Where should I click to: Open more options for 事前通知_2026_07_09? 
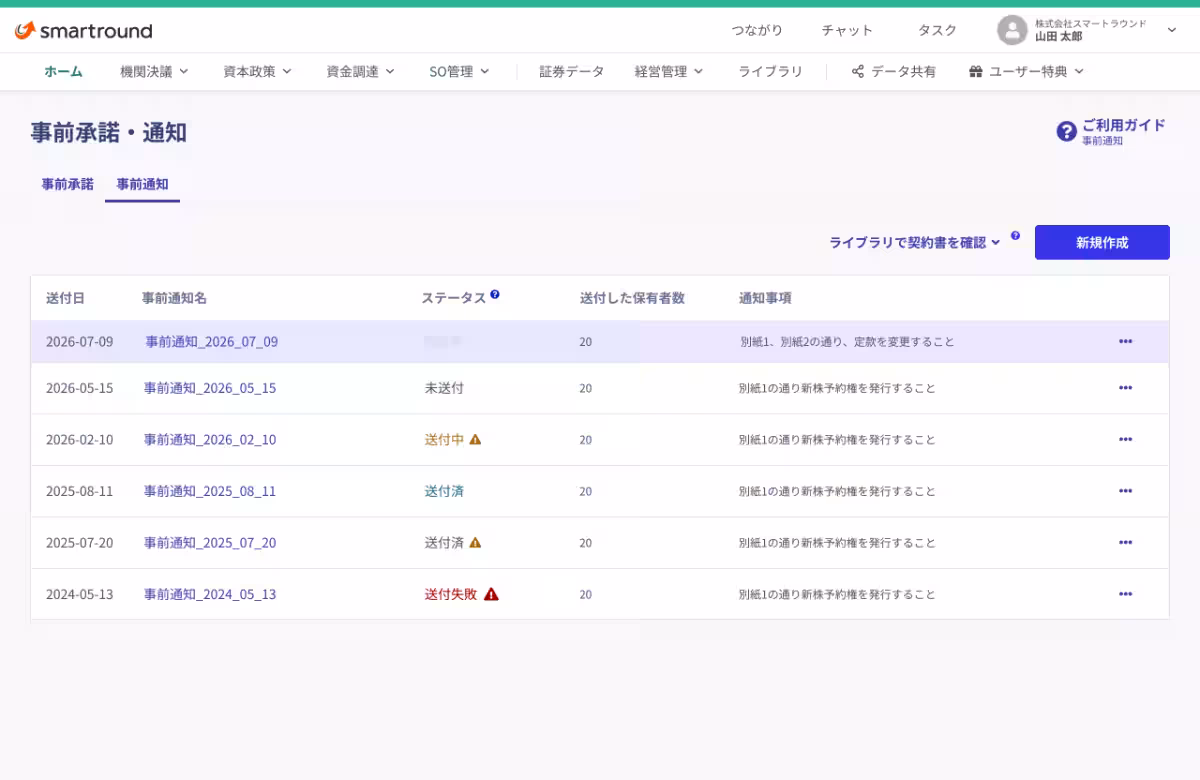1126,342
